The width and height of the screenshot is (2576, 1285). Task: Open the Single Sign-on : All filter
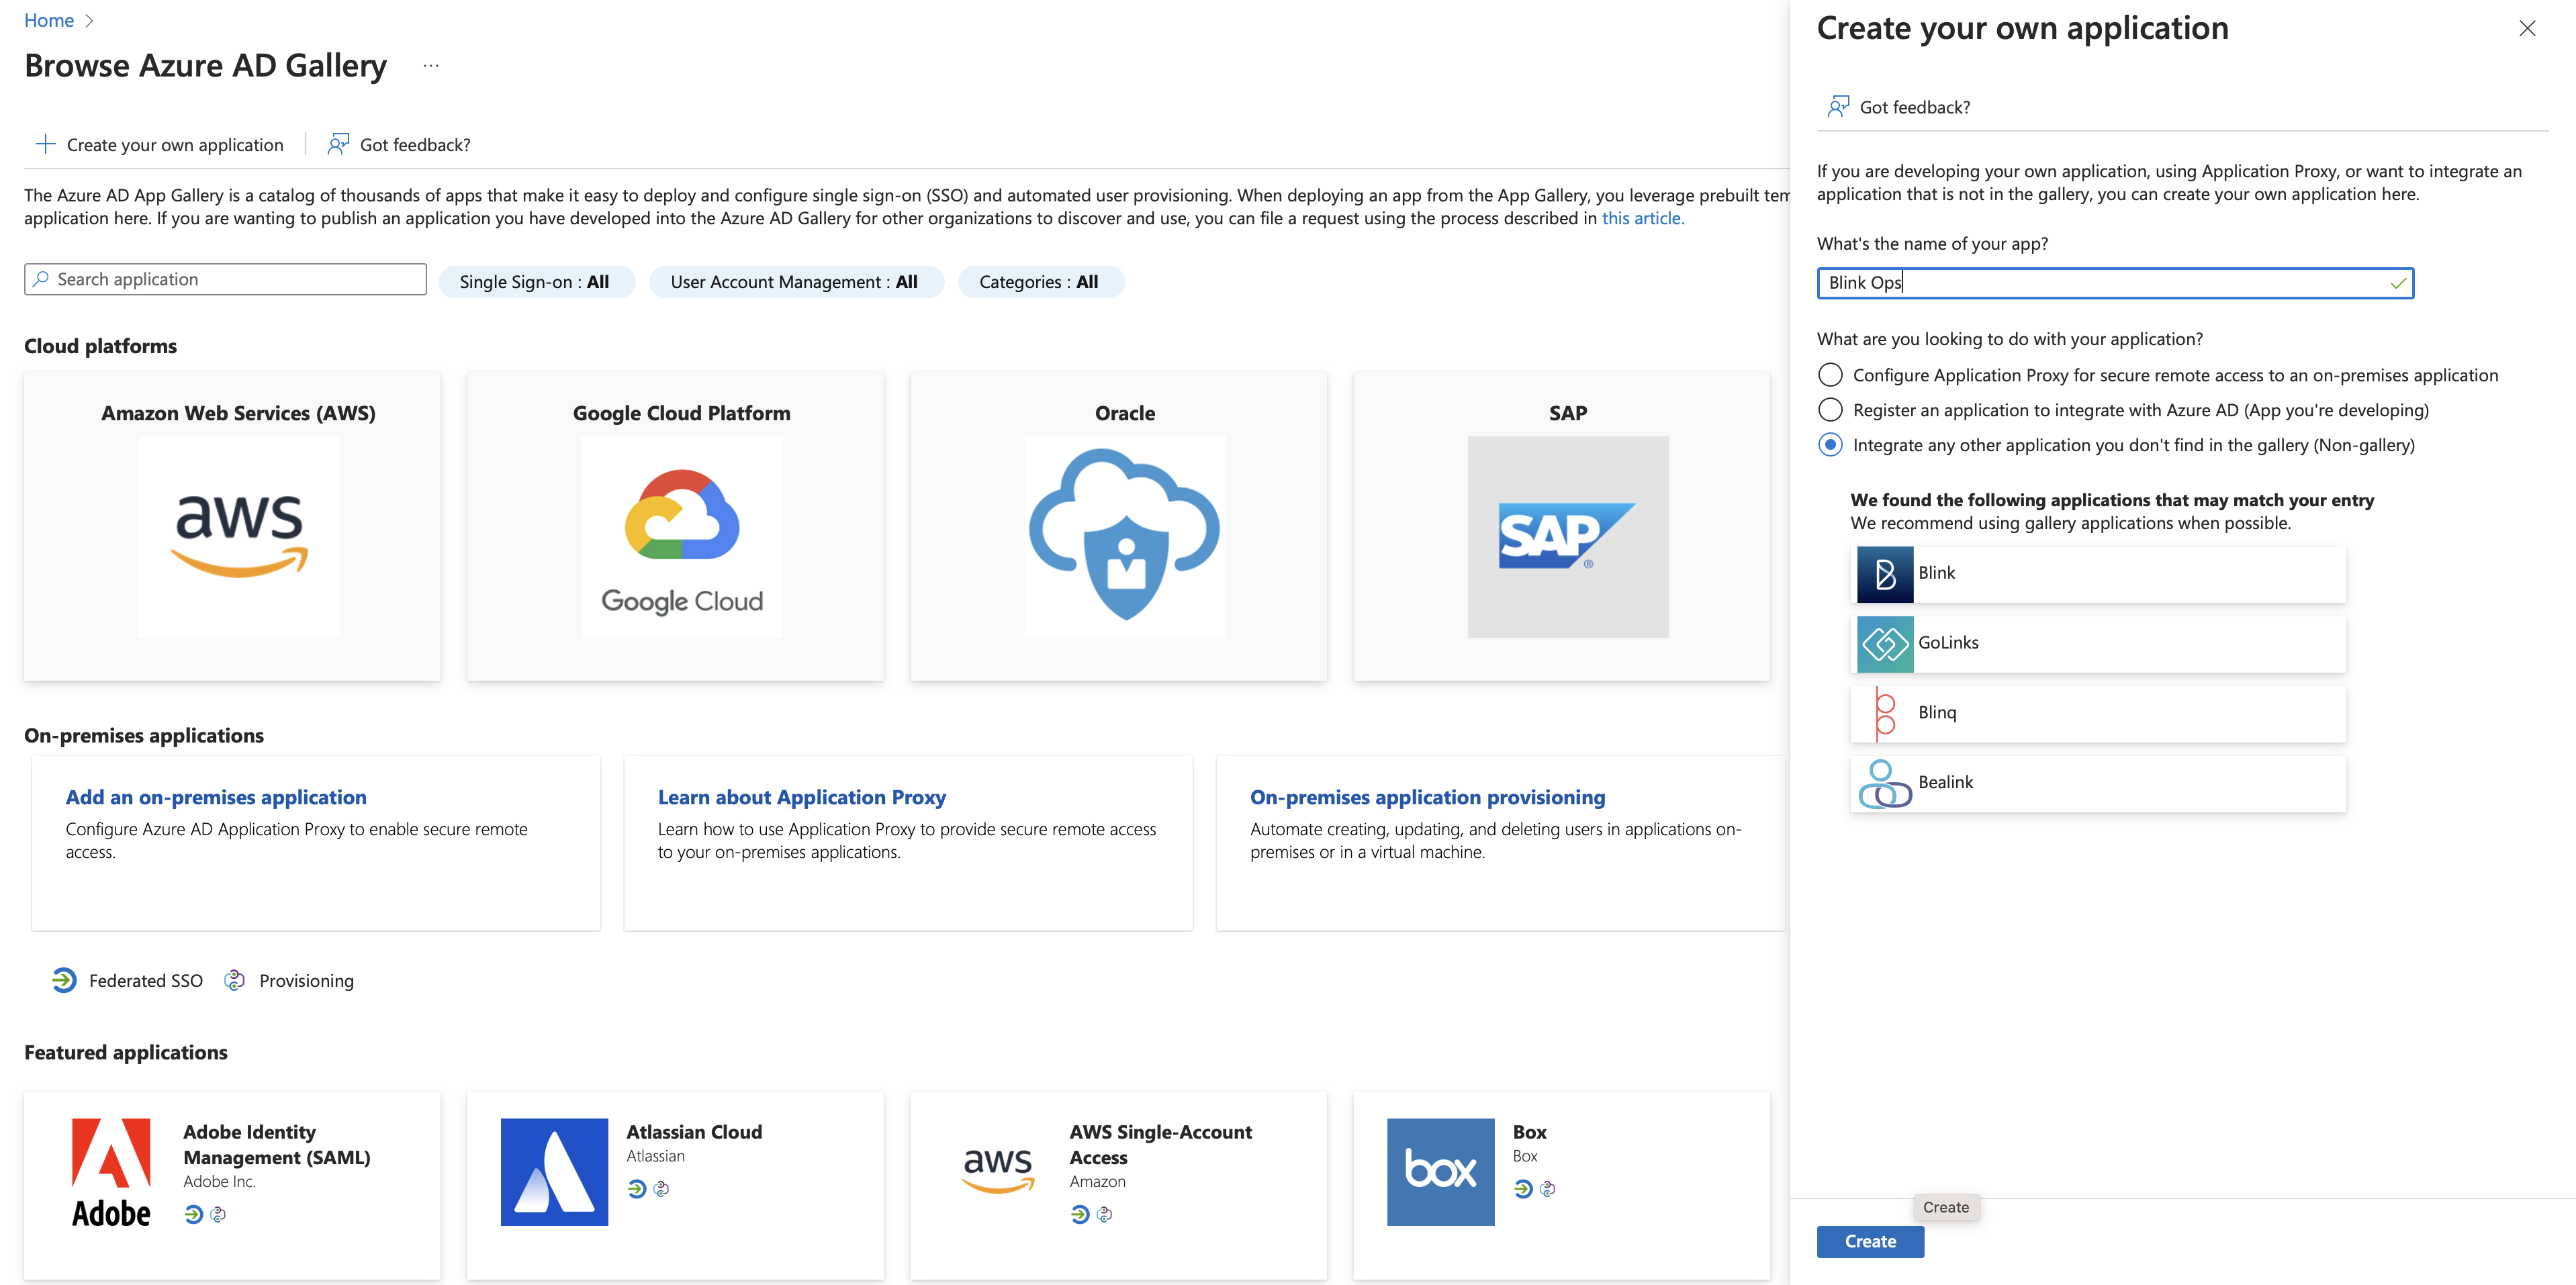click(536, 282)
